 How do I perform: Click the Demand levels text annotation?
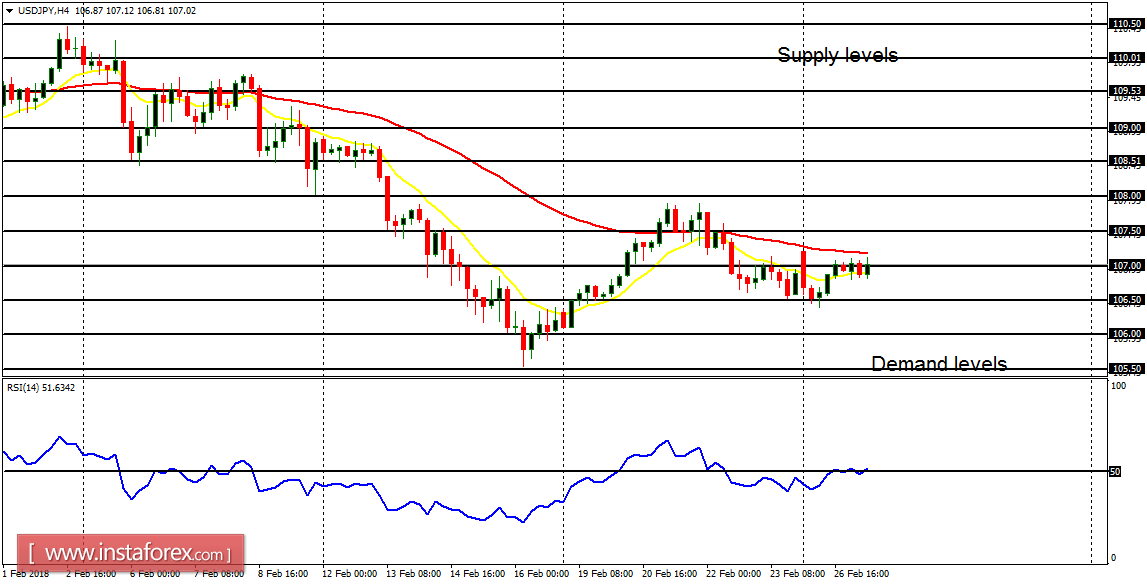coord(938,363)
